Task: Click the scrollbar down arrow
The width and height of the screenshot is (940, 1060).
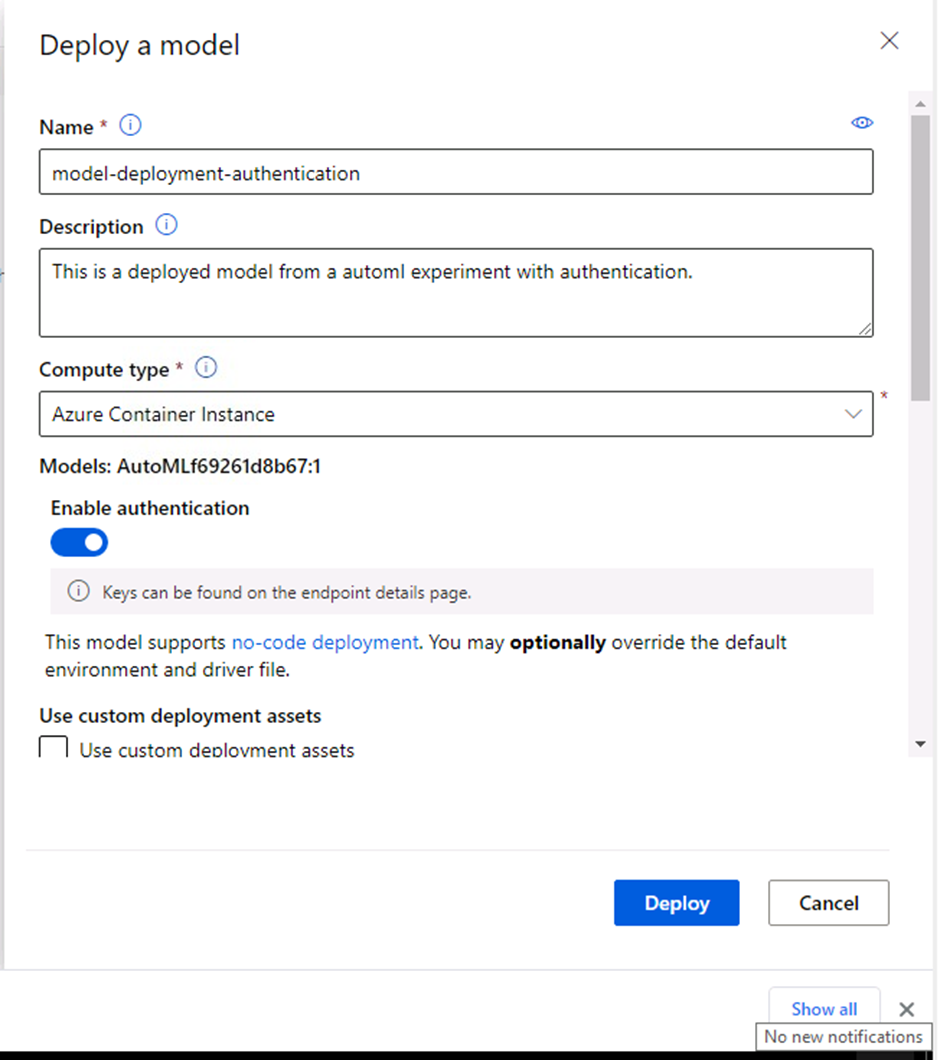Action: (x=920, y=744)
